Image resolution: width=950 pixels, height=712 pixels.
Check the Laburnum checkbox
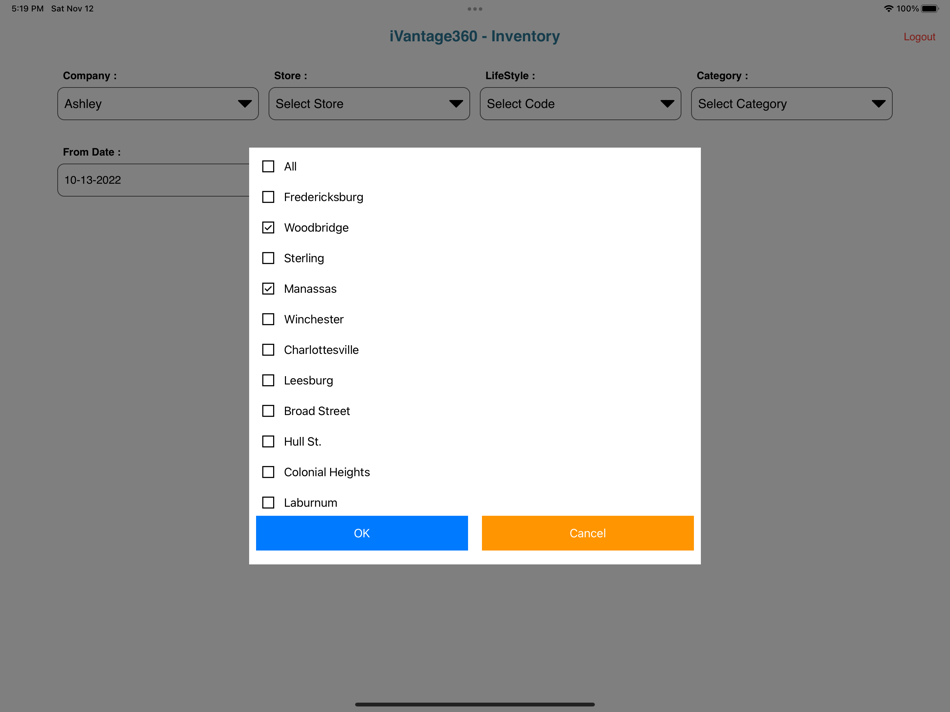point(268,502)
